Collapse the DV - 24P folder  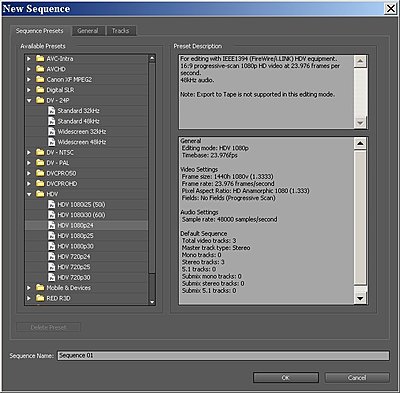[29, 100]
